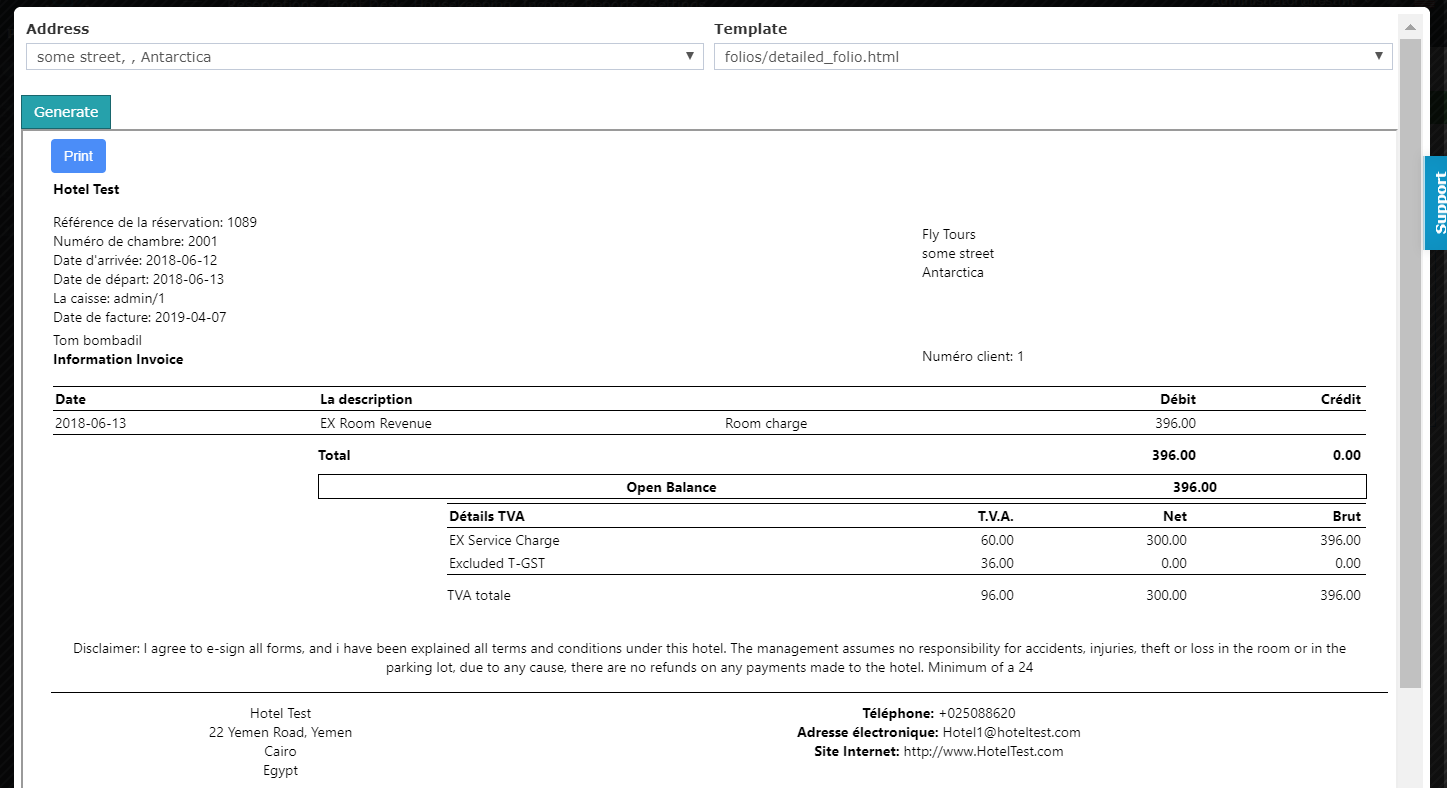Click the T.V.A. column header
The height and width of the screenshot is (788, 1447).
click(996, 516)
